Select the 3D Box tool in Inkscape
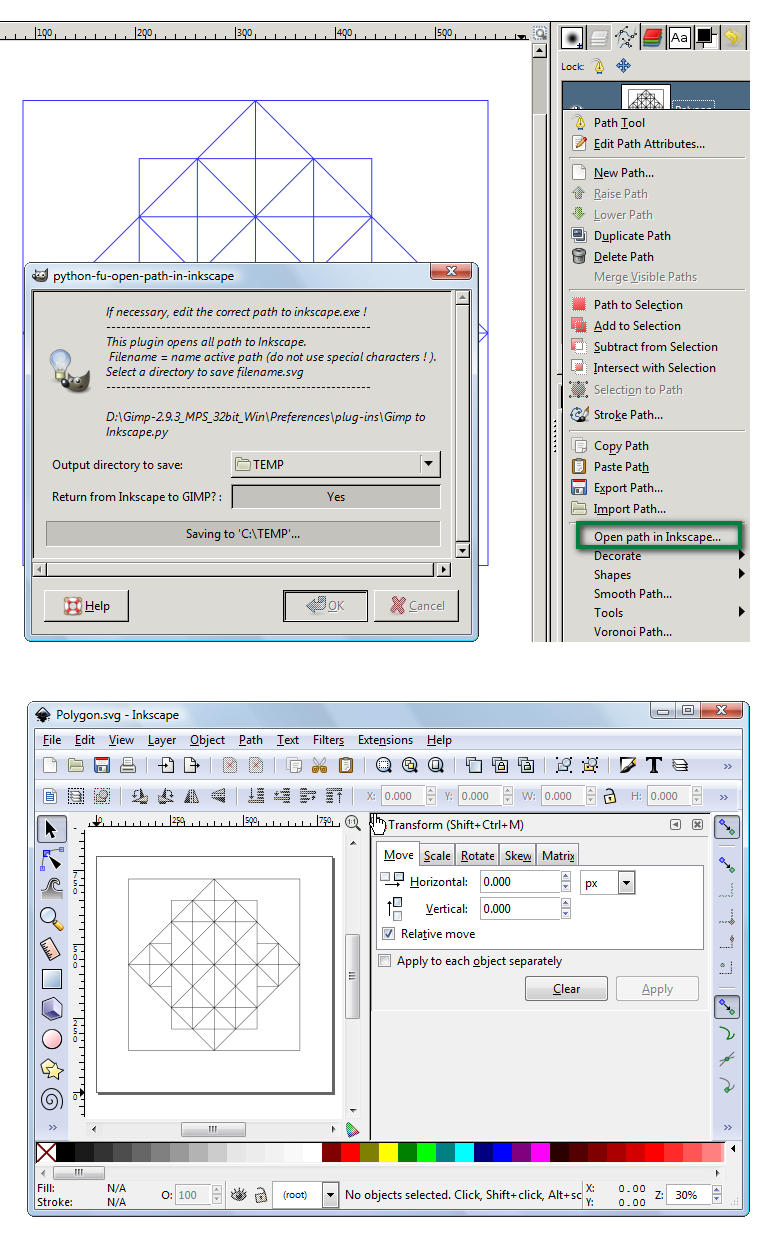 52,1009
